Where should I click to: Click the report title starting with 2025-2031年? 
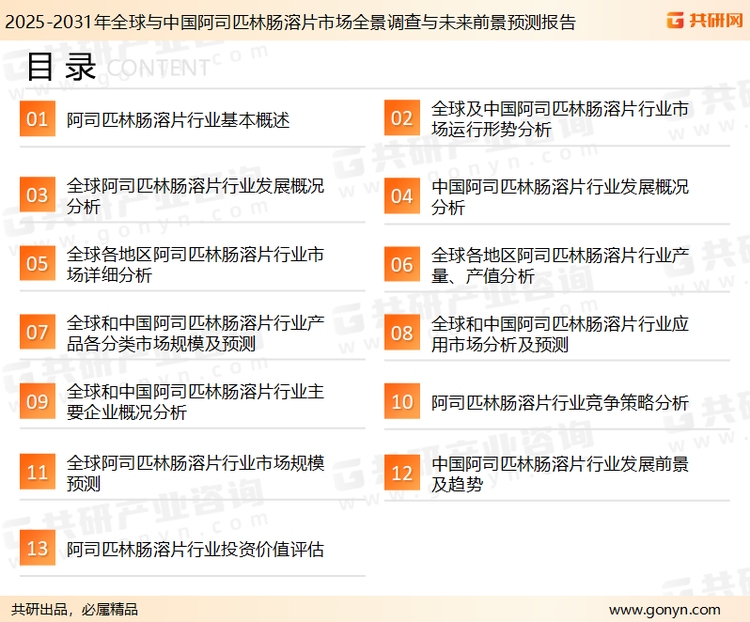point(290,22)
